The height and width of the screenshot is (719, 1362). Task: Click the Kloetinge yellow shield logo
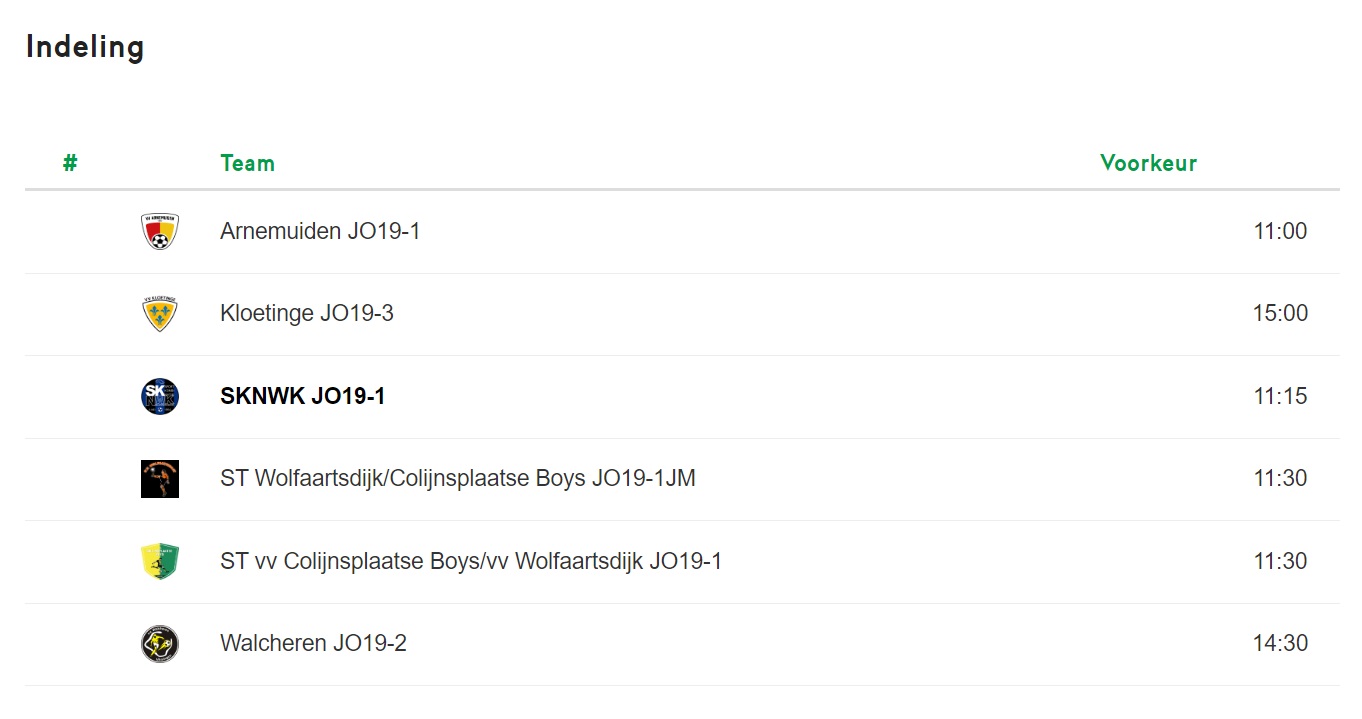tap(160, 314)
